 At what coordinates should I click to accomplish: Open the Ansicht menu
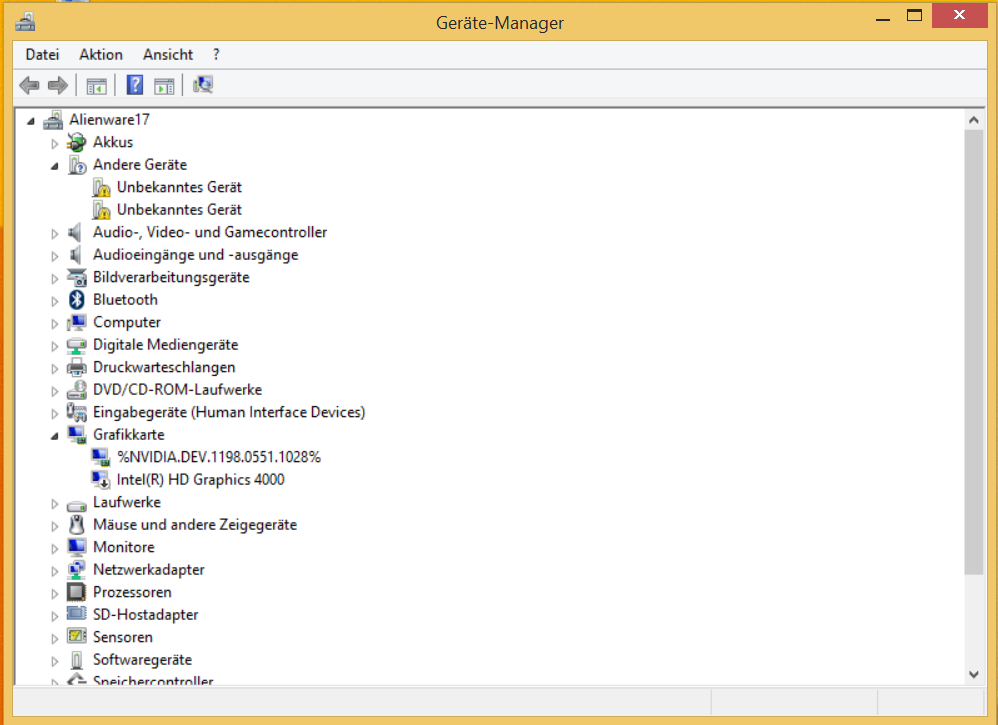168,55
